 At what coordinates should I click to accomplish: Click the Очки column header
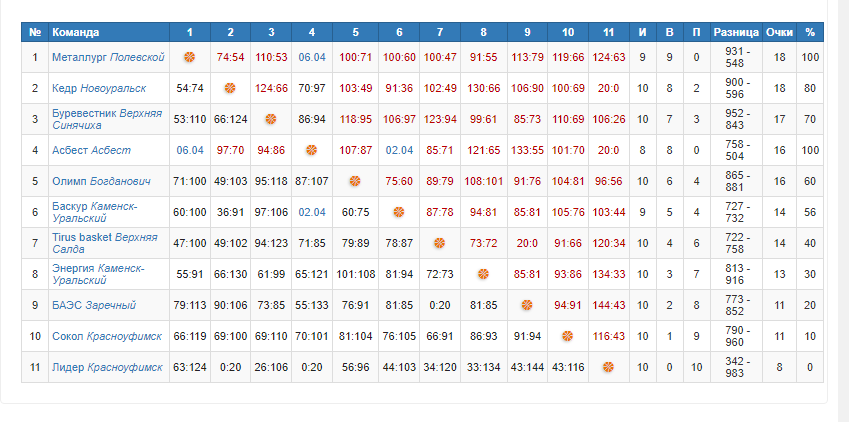(780, 33)
